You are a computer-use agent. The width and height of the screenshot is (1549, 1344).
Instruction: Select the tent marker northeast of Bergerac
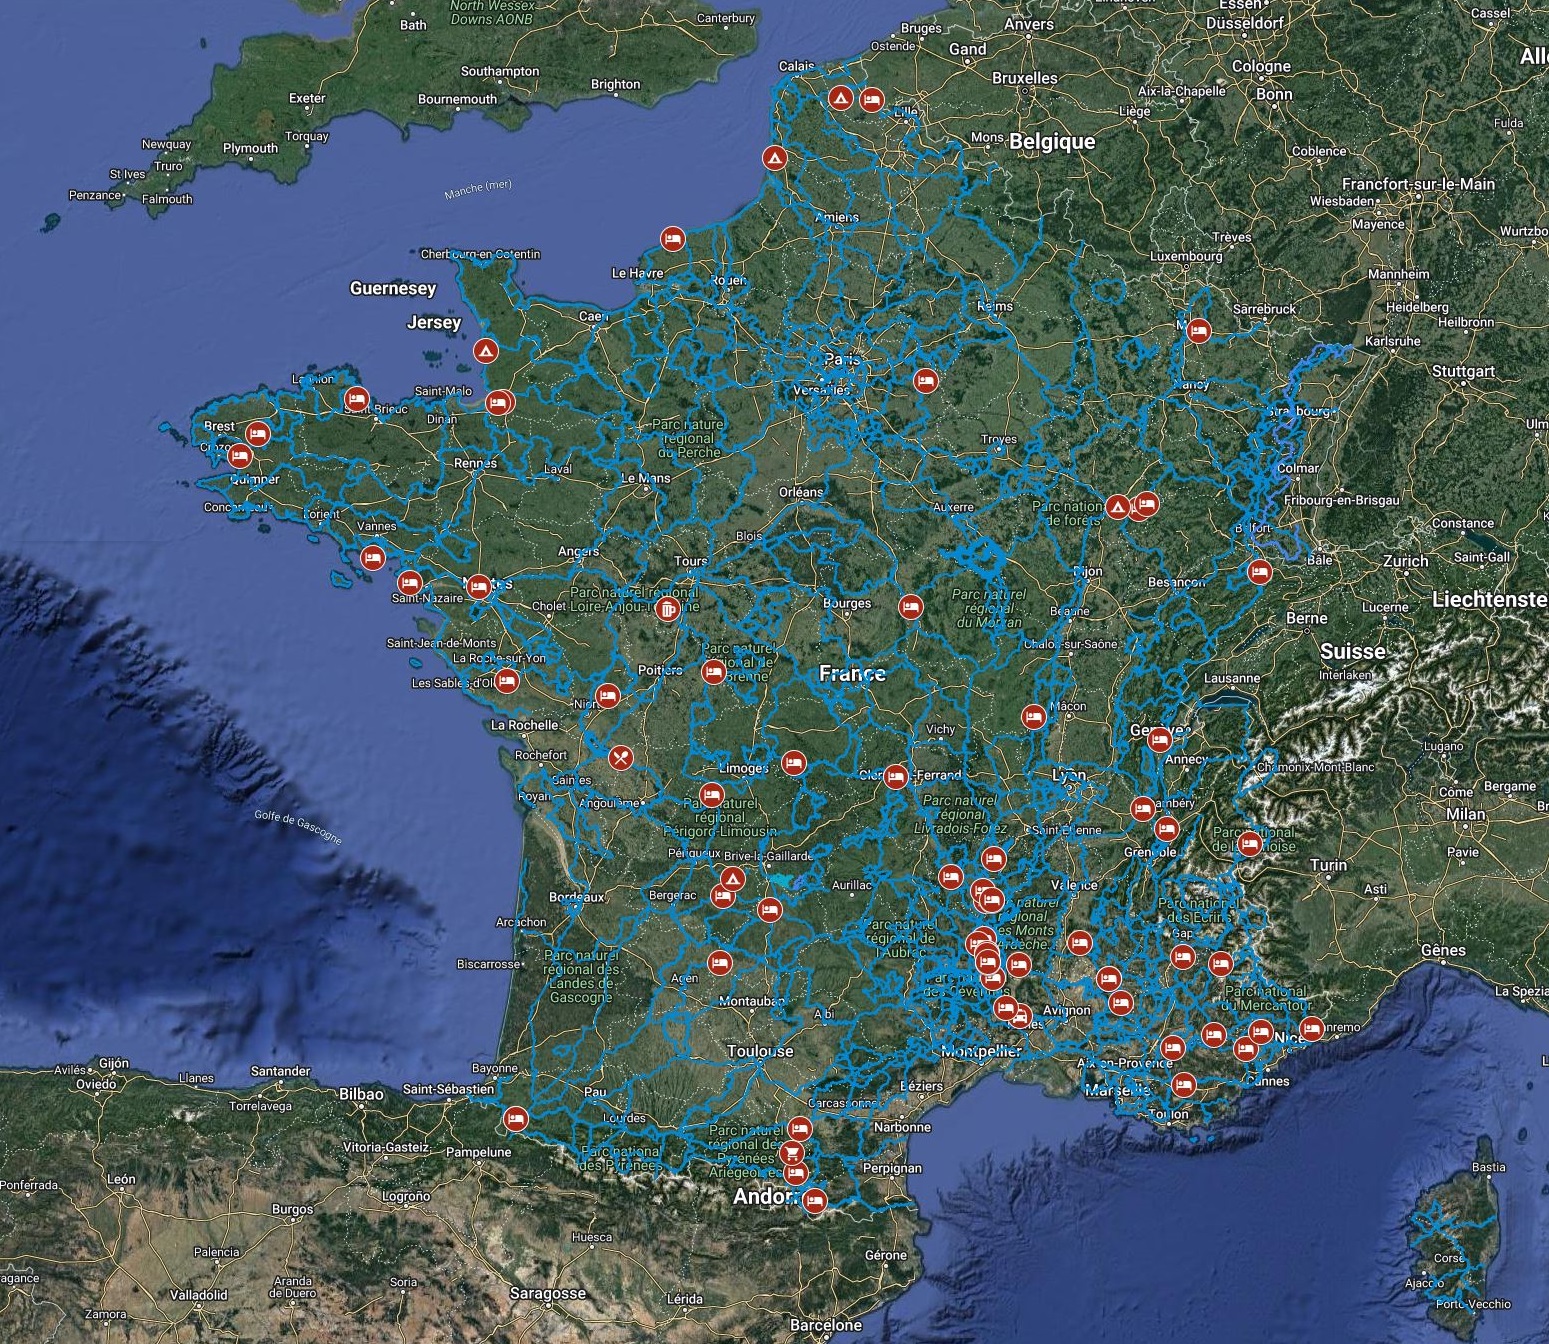click(732, 880)
